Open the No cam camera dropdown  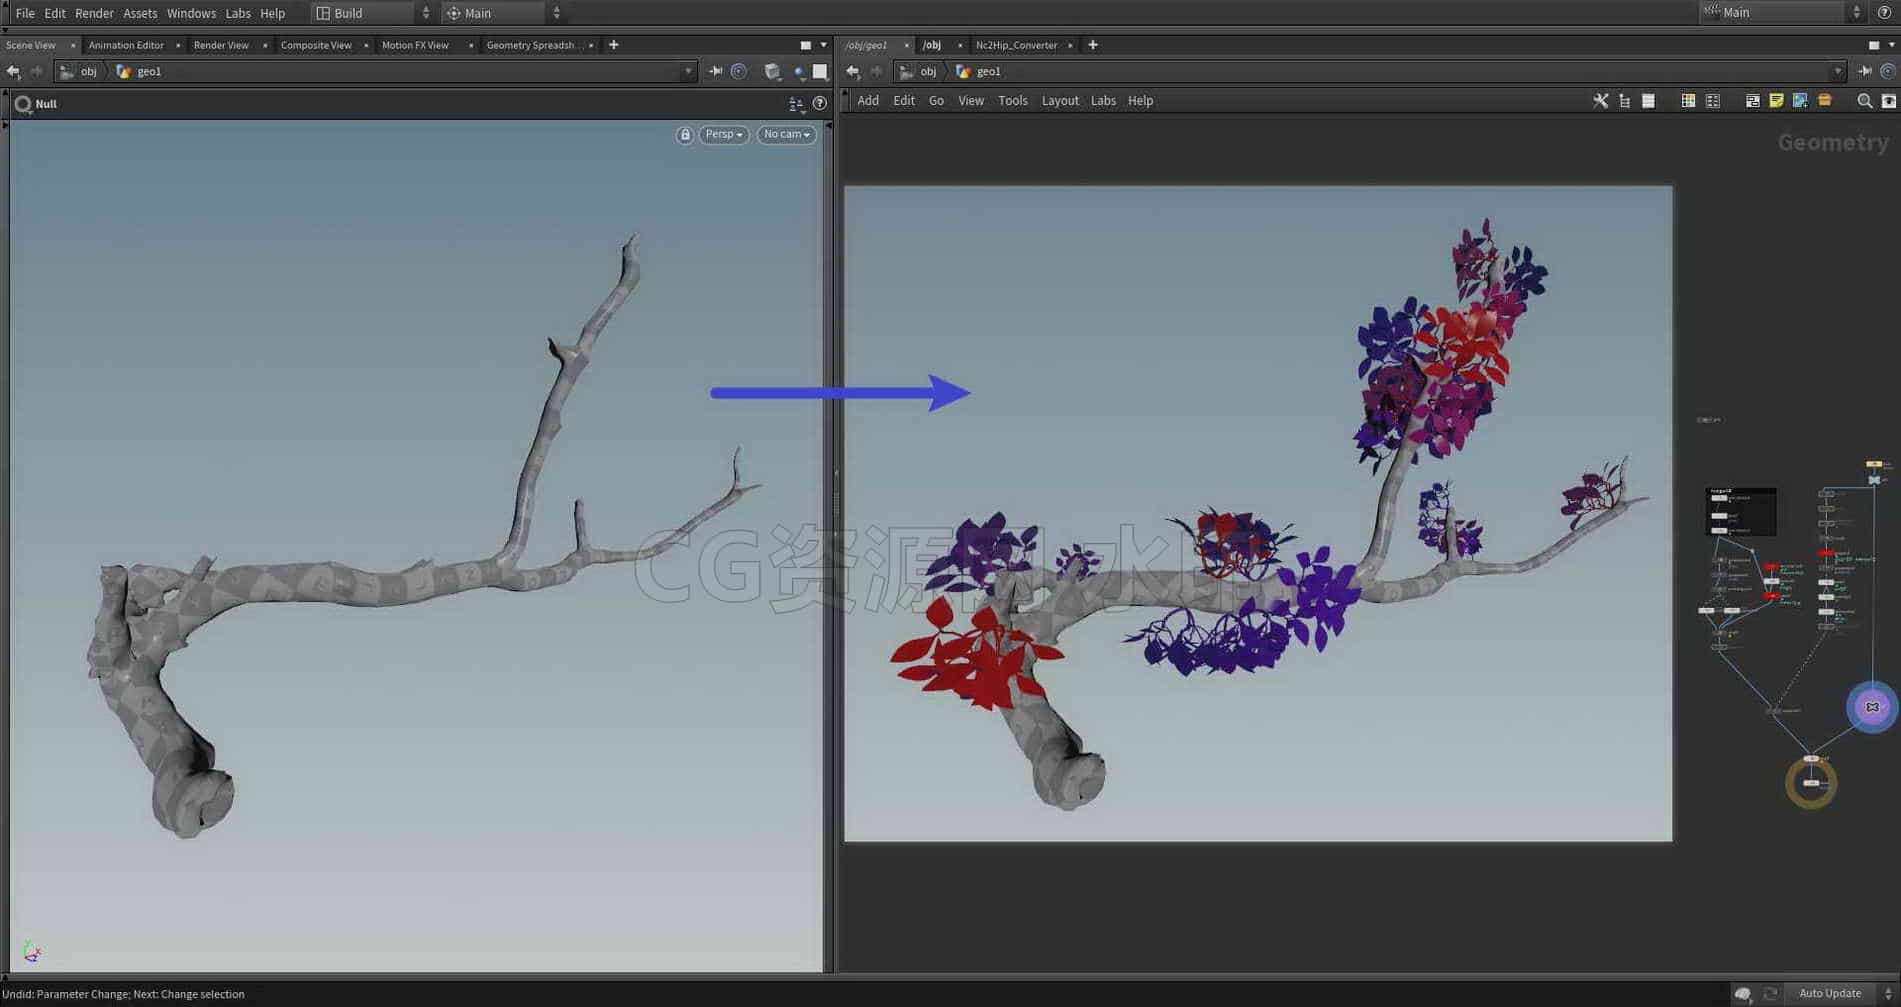tap(786, 134)
